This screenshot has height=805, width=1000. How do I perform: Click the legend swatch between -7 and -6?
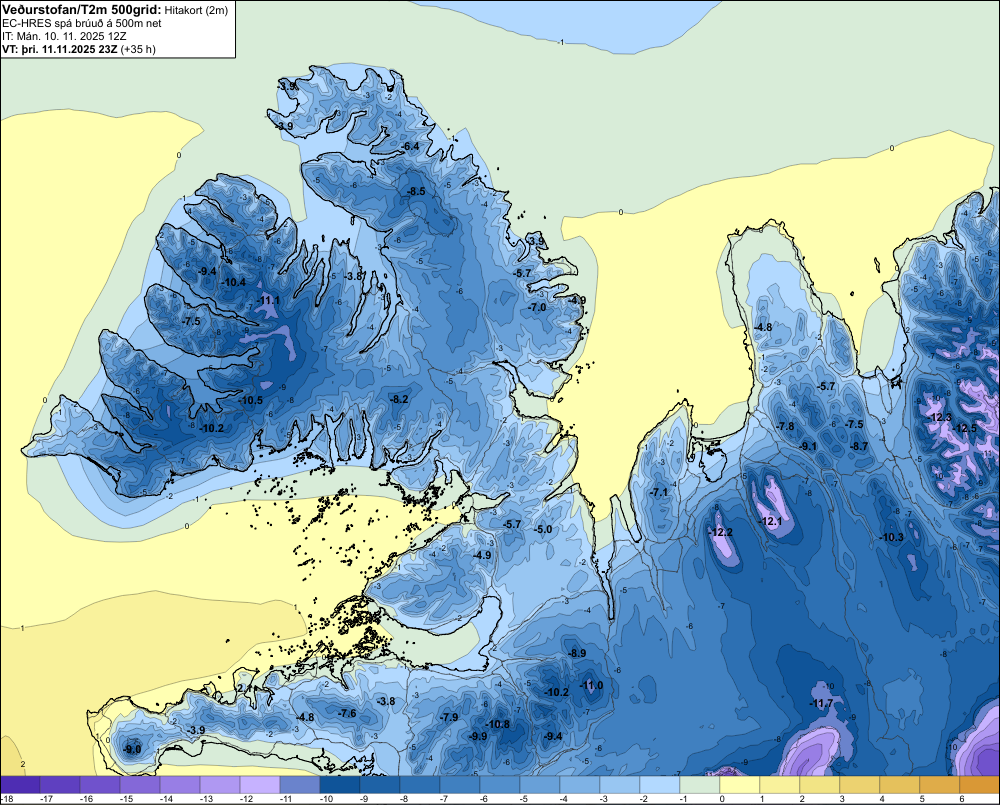tap(459, 785)
